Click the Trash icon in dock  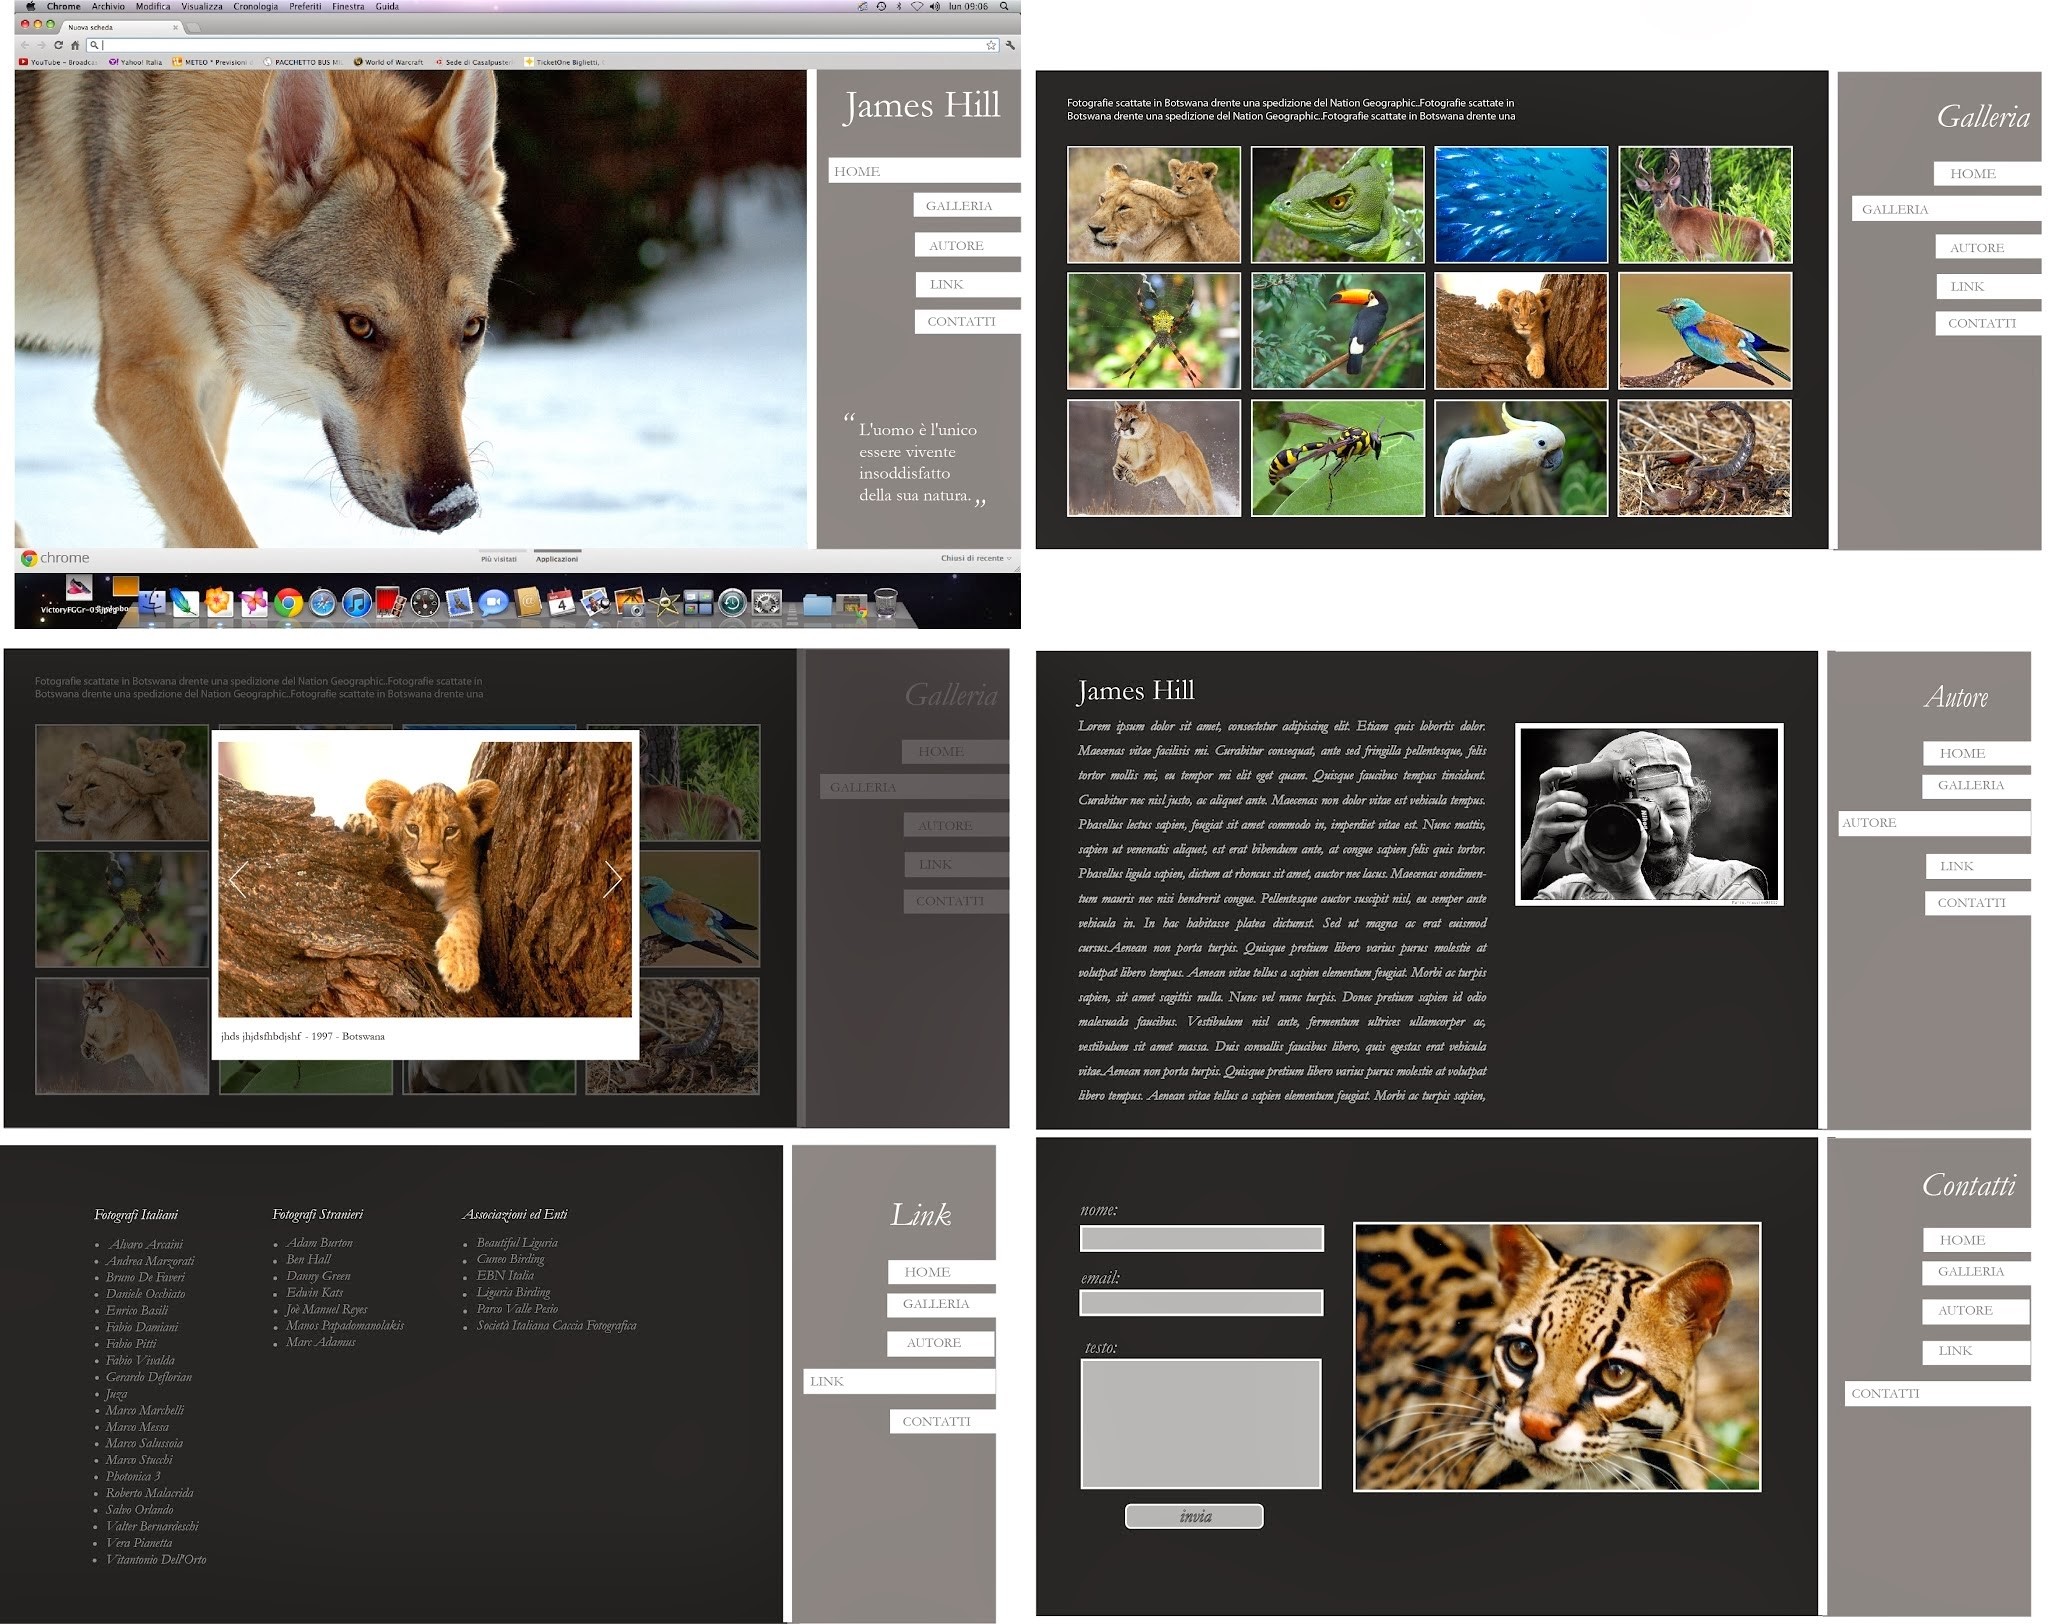[885, 603]
